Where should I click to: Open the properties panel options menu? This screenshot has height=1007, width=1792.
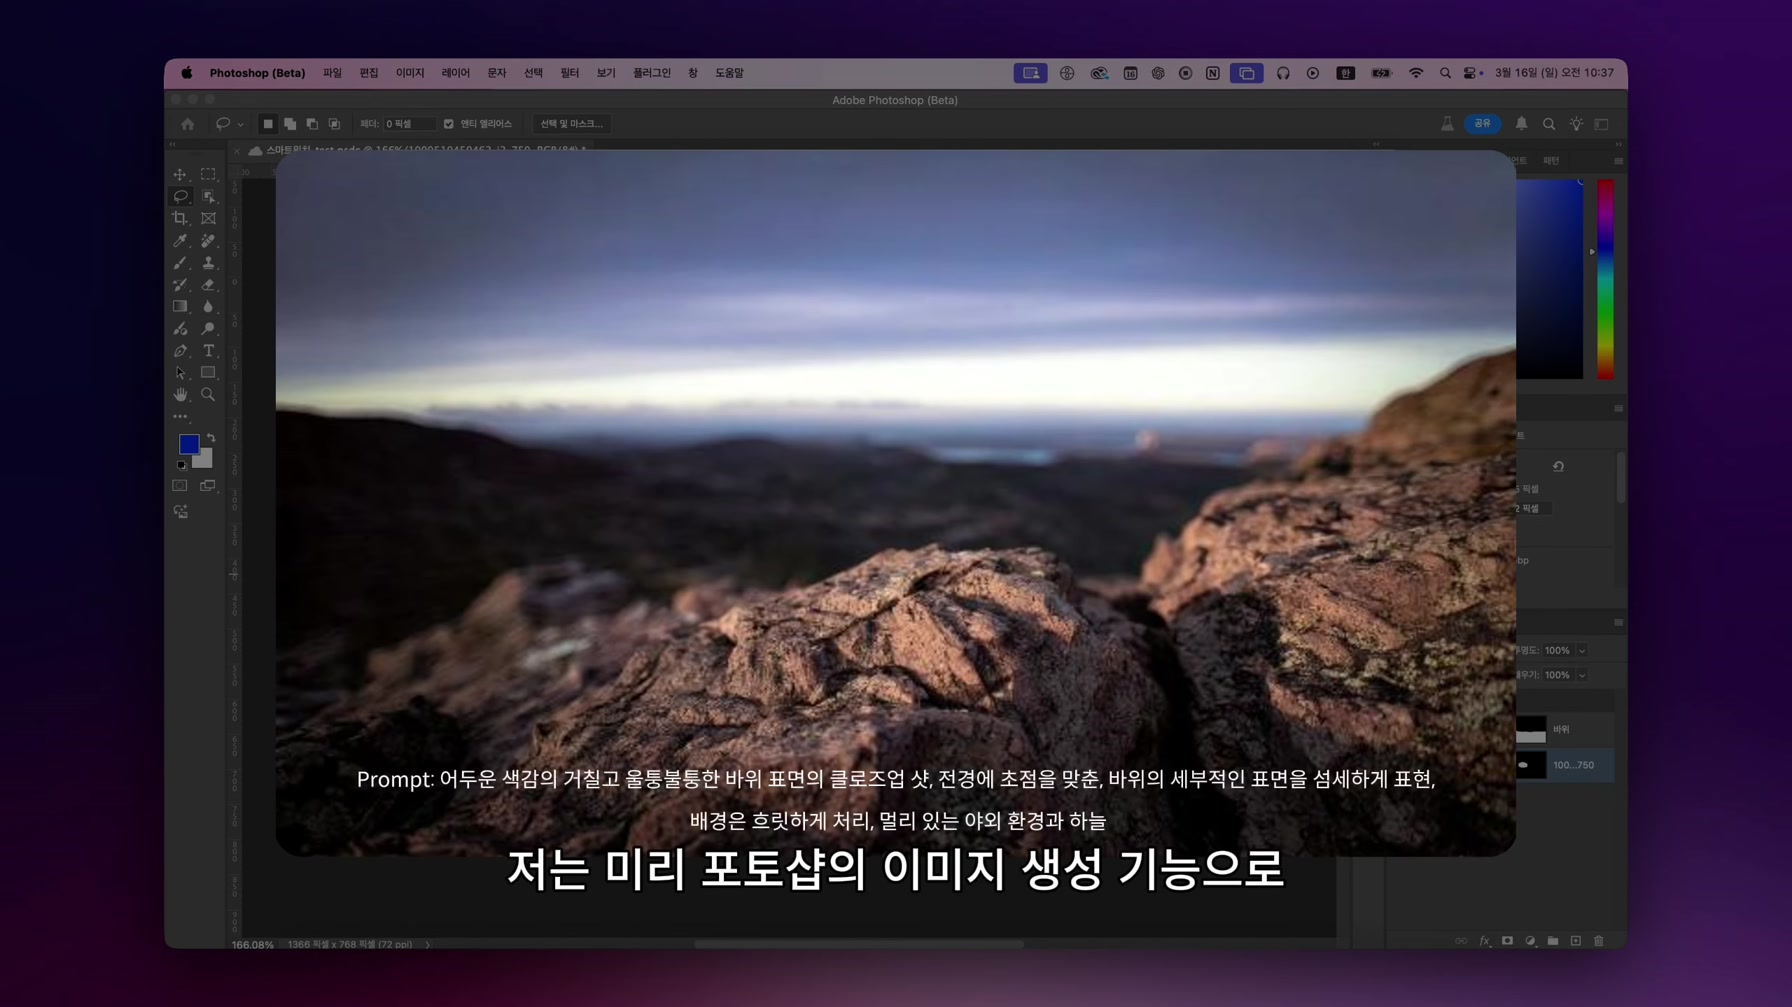tap(1618, 409)
